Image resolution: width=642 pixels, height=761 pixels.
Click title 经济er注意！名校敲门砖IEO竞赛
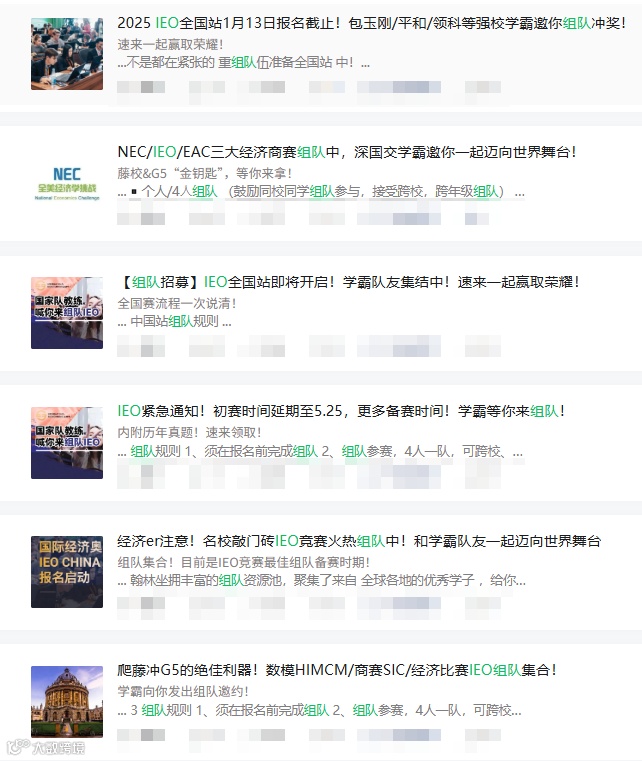[360, 541]
